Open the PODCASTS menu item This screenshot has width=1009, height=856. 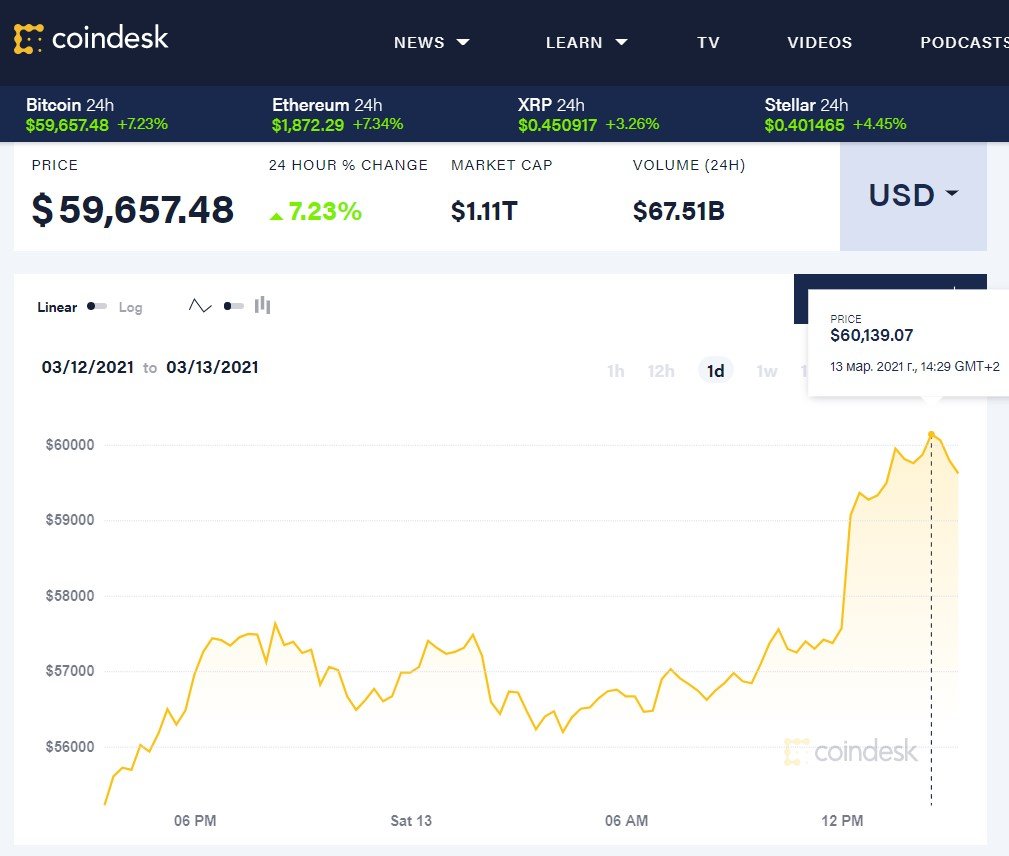point(964,42)
